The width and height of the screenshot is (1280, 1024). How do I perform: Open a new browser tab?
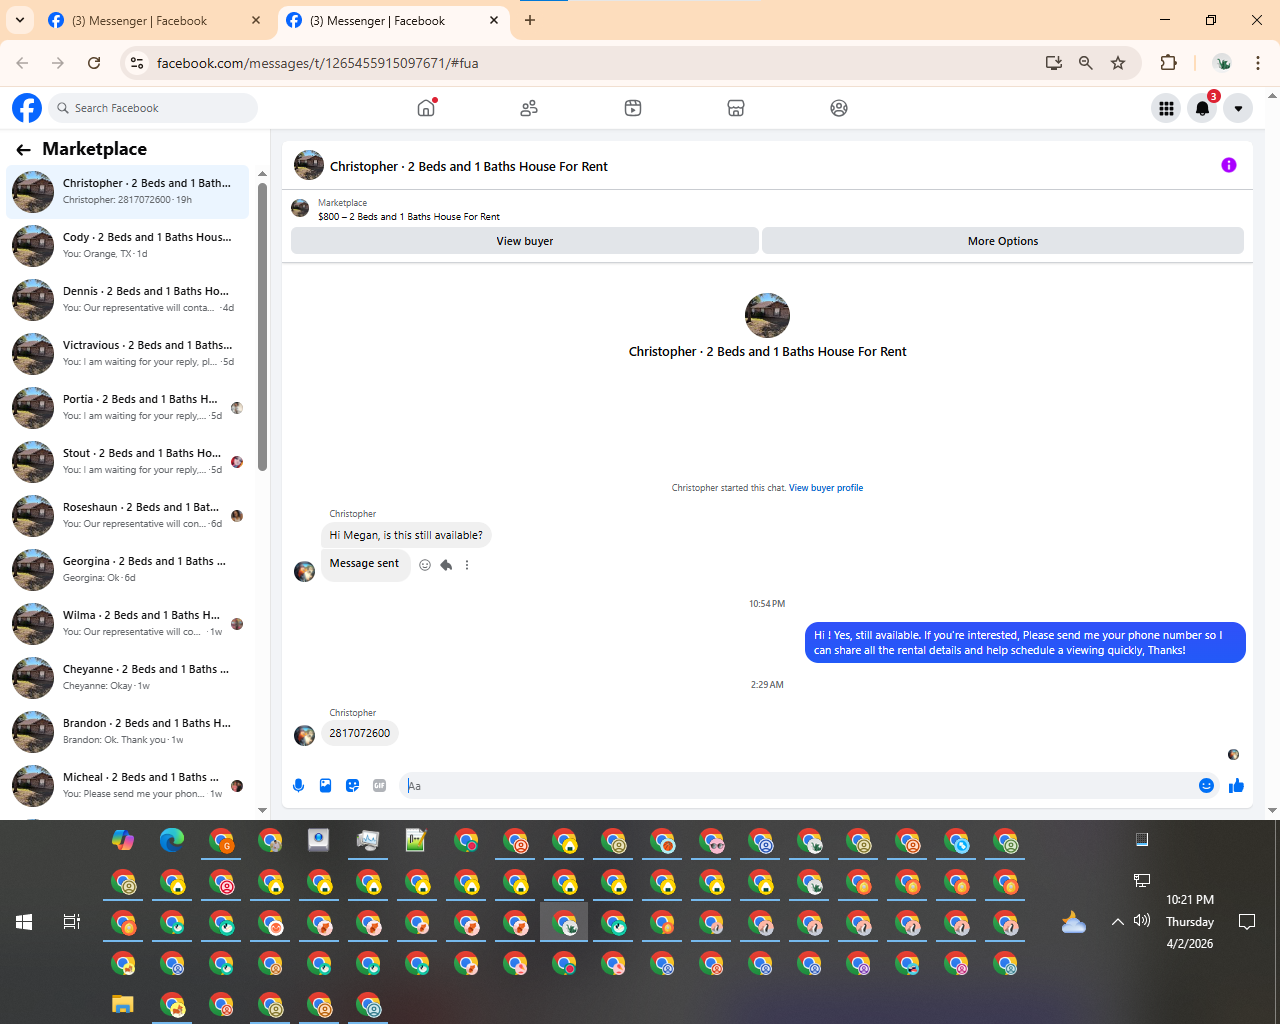coord(530,20)
